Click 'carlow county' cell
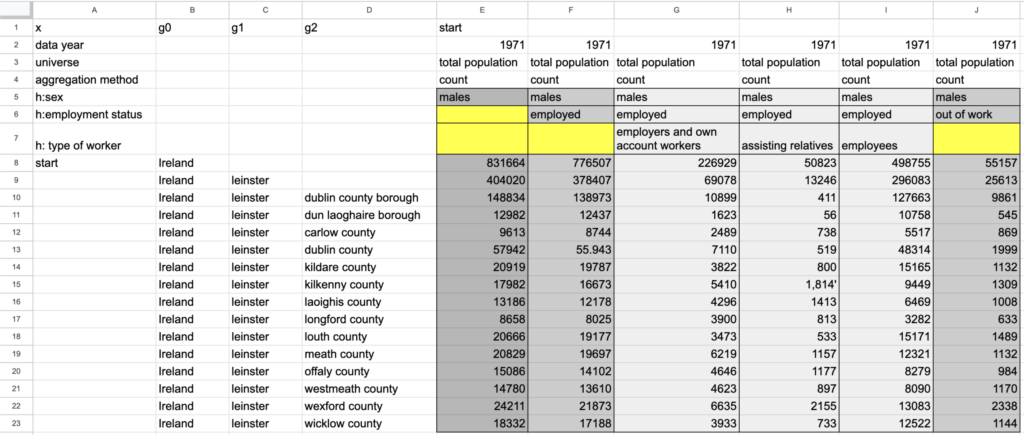 [x=369, y=233]
